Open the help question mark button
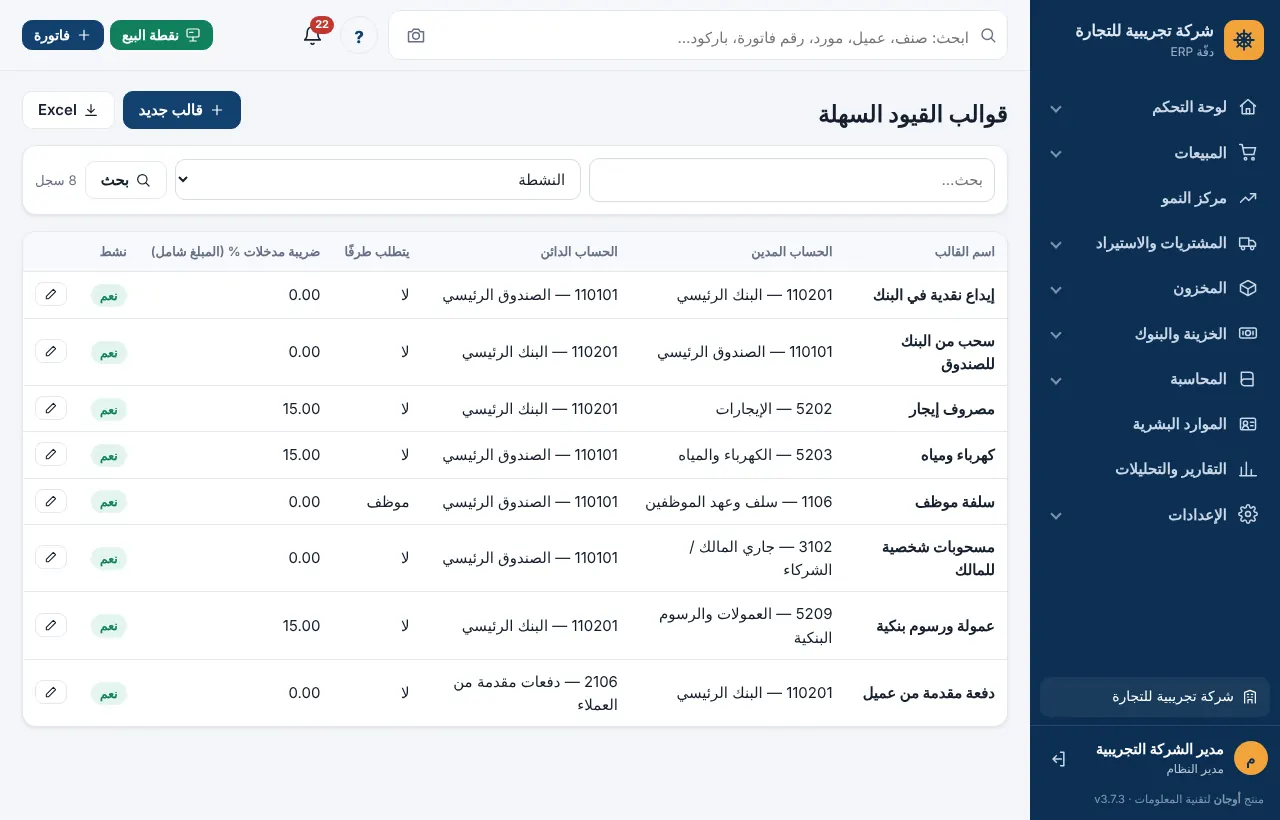The width and height of the screenshot is (1280, 820). pos(359,36)
